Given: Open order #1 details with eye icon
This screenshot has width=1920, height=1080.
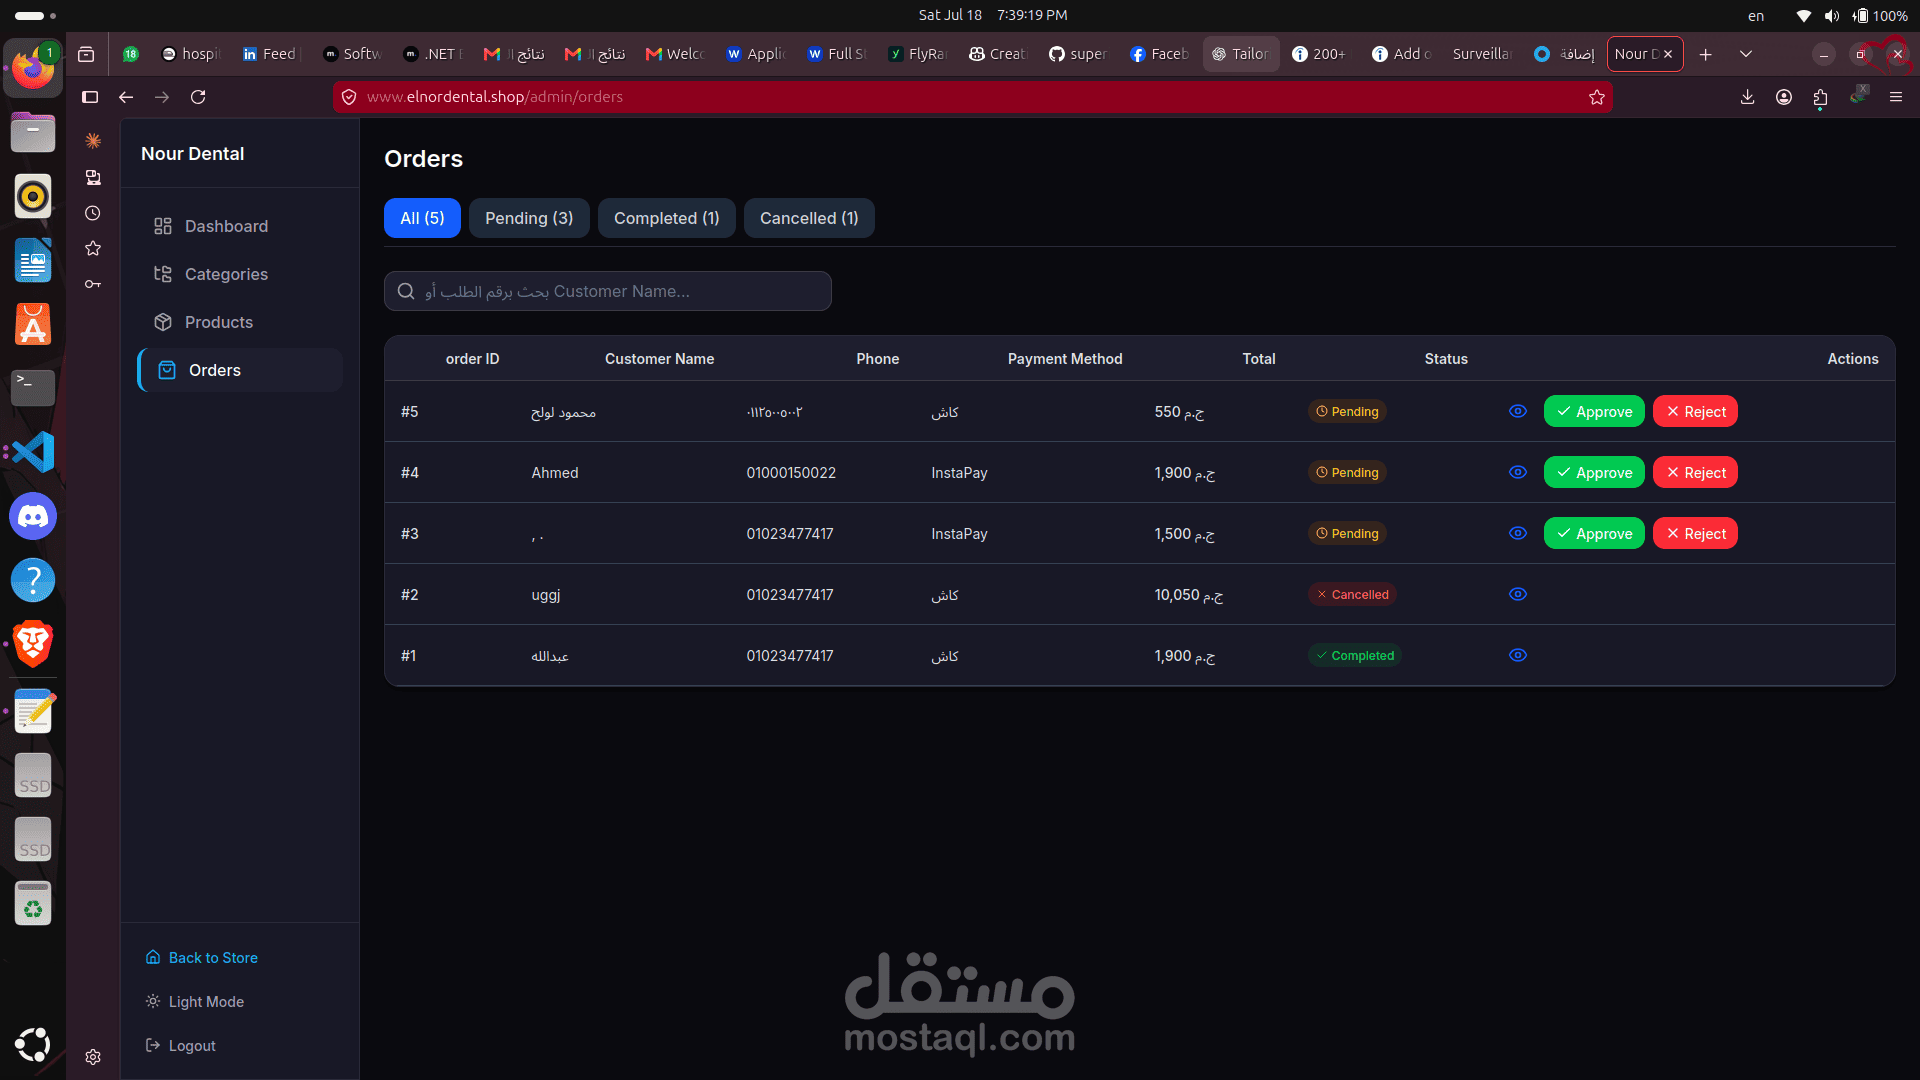Looking at the screenshot, I should 1517,655.
